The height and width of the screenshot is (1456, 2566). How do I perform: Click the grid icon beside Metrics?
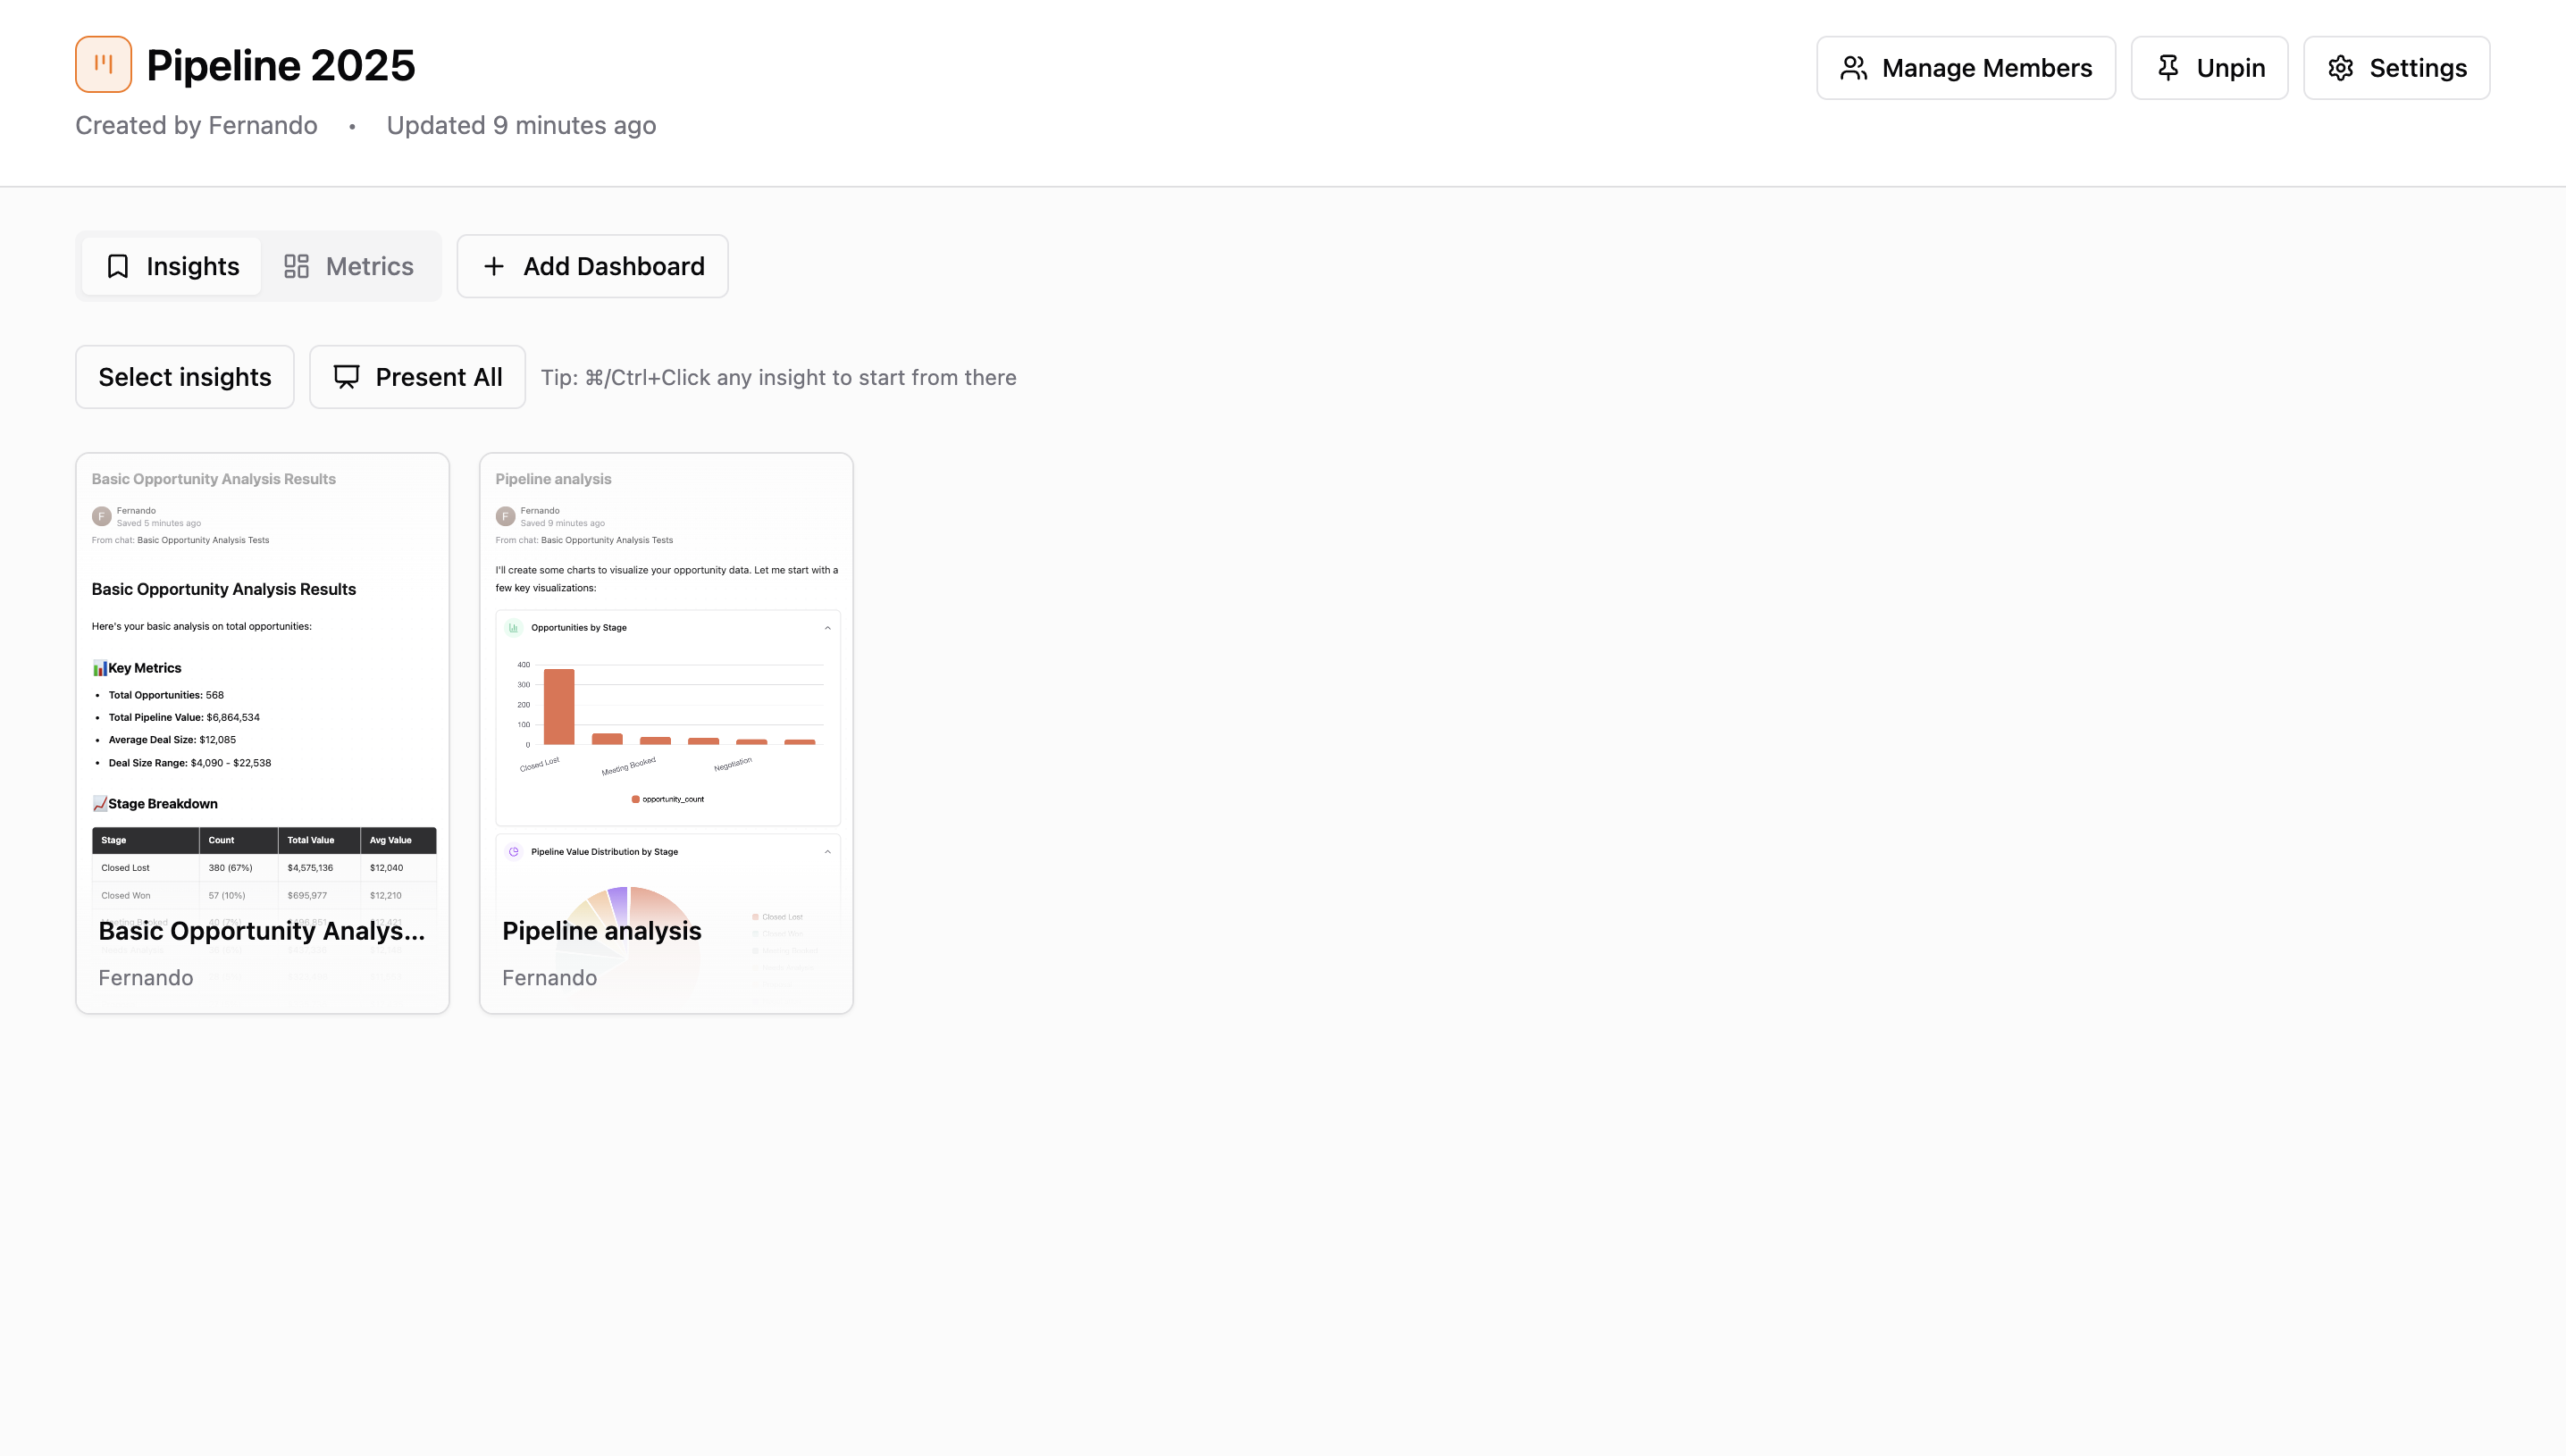coord(296,266)
